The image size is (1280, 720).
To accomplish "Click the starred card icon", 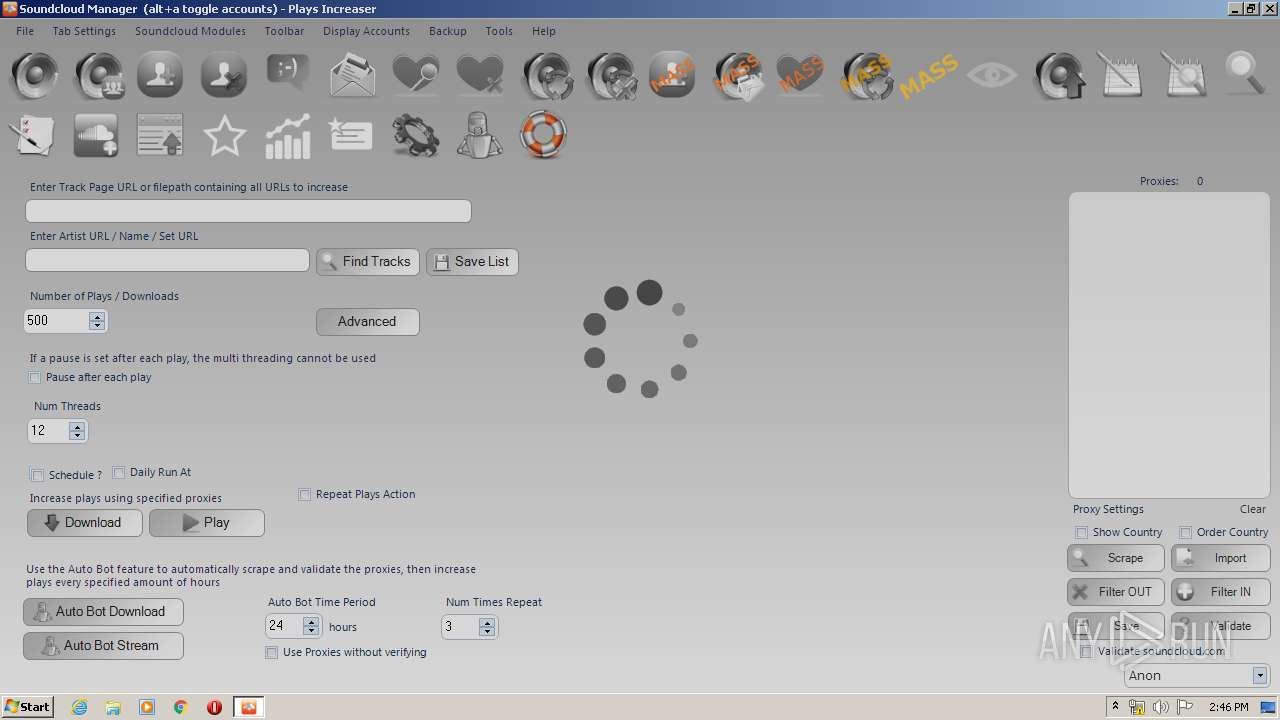I will coord(350,134).
